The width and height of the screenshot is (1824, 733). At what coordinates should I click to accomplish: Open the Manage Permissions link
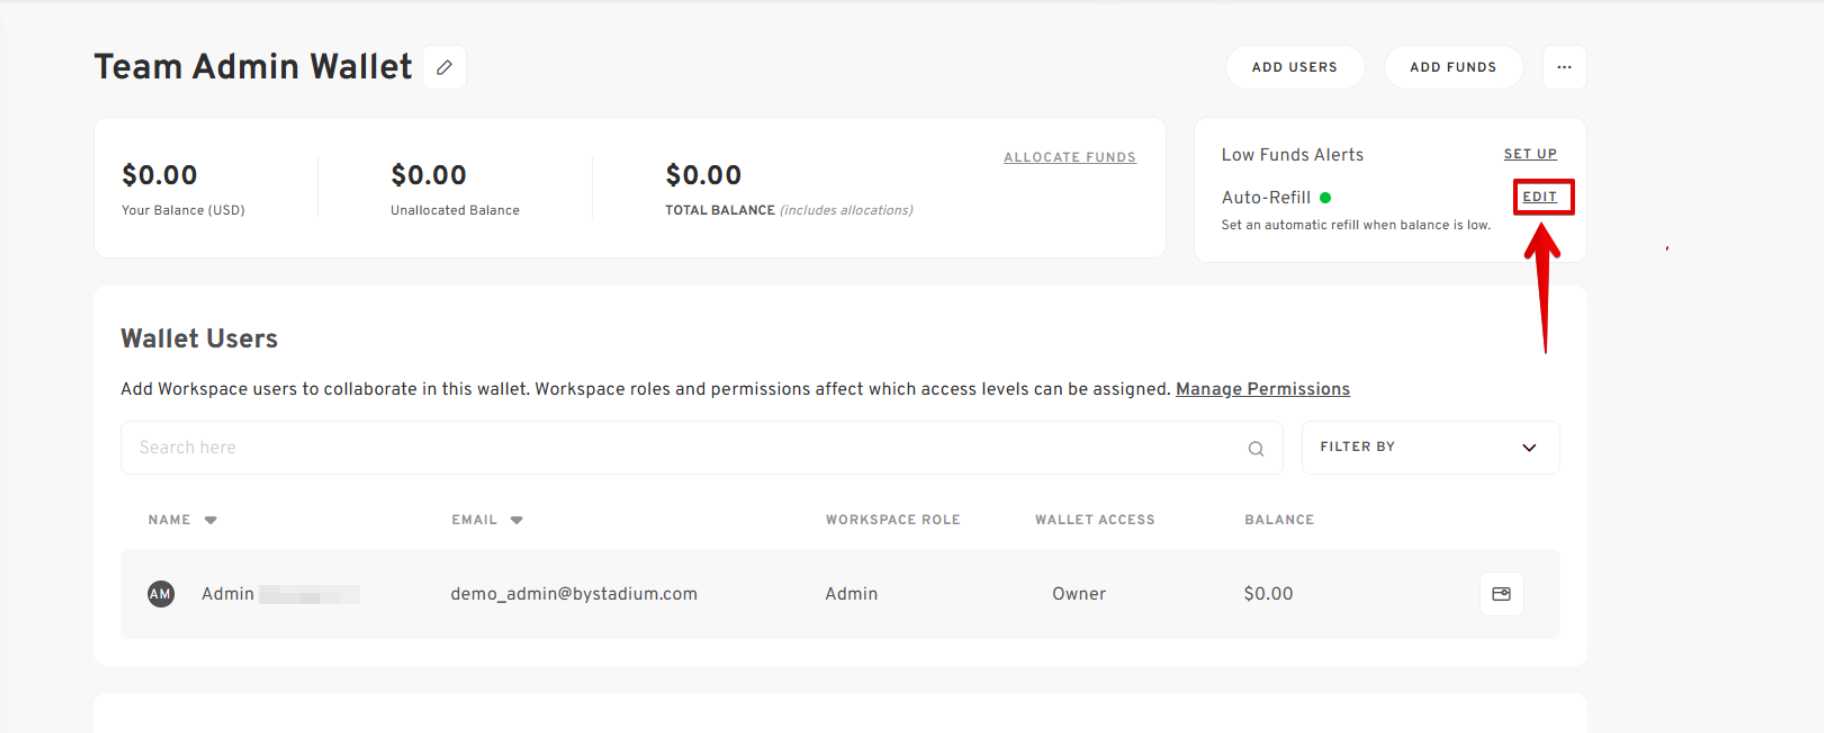point(1262,389)
